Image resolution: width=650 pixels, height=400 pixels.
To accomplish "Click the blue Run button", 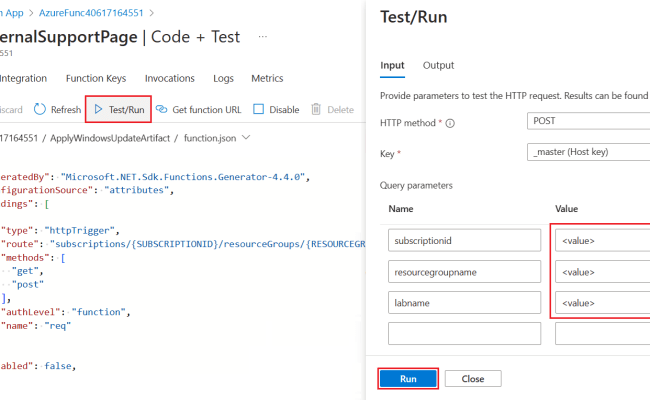I will click(408, 378).
